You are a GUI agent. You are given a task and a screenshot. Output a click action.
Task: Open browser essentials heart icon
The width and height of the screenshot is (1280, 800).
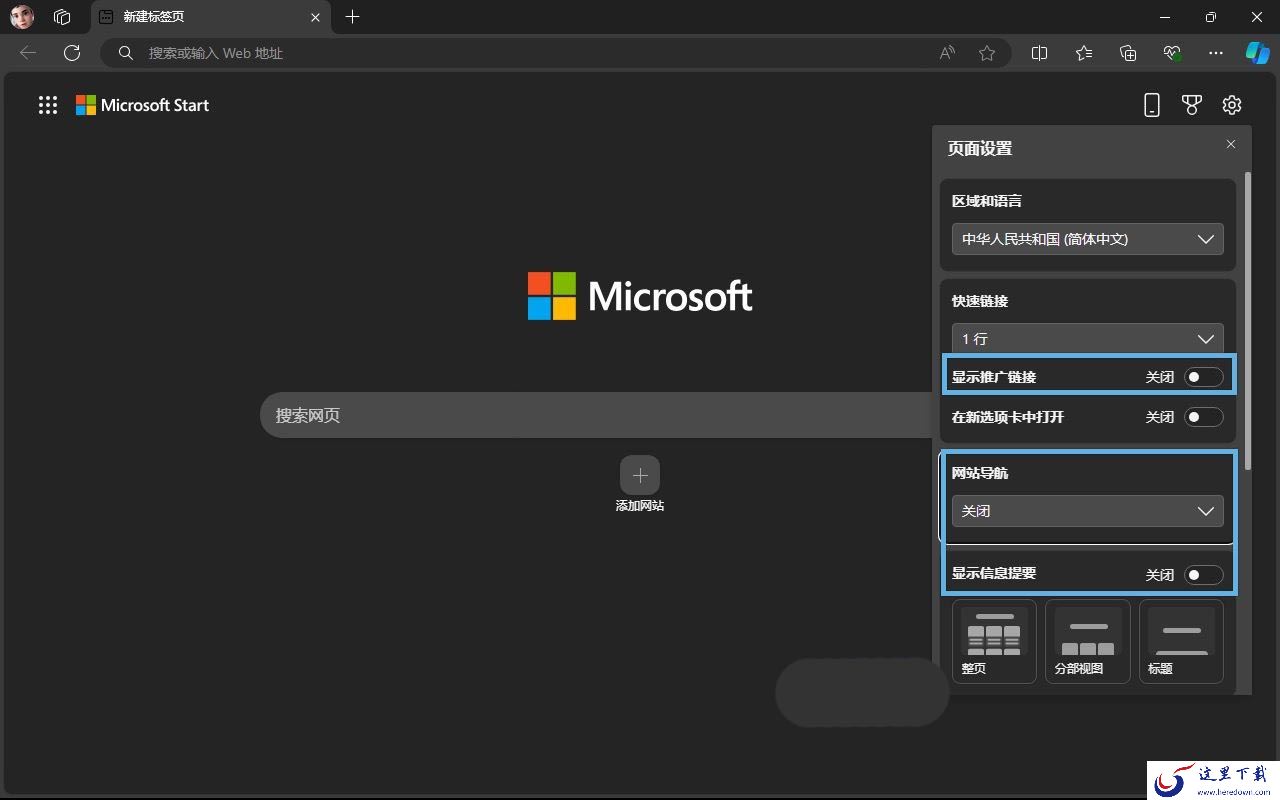[x=1172, y=53]
